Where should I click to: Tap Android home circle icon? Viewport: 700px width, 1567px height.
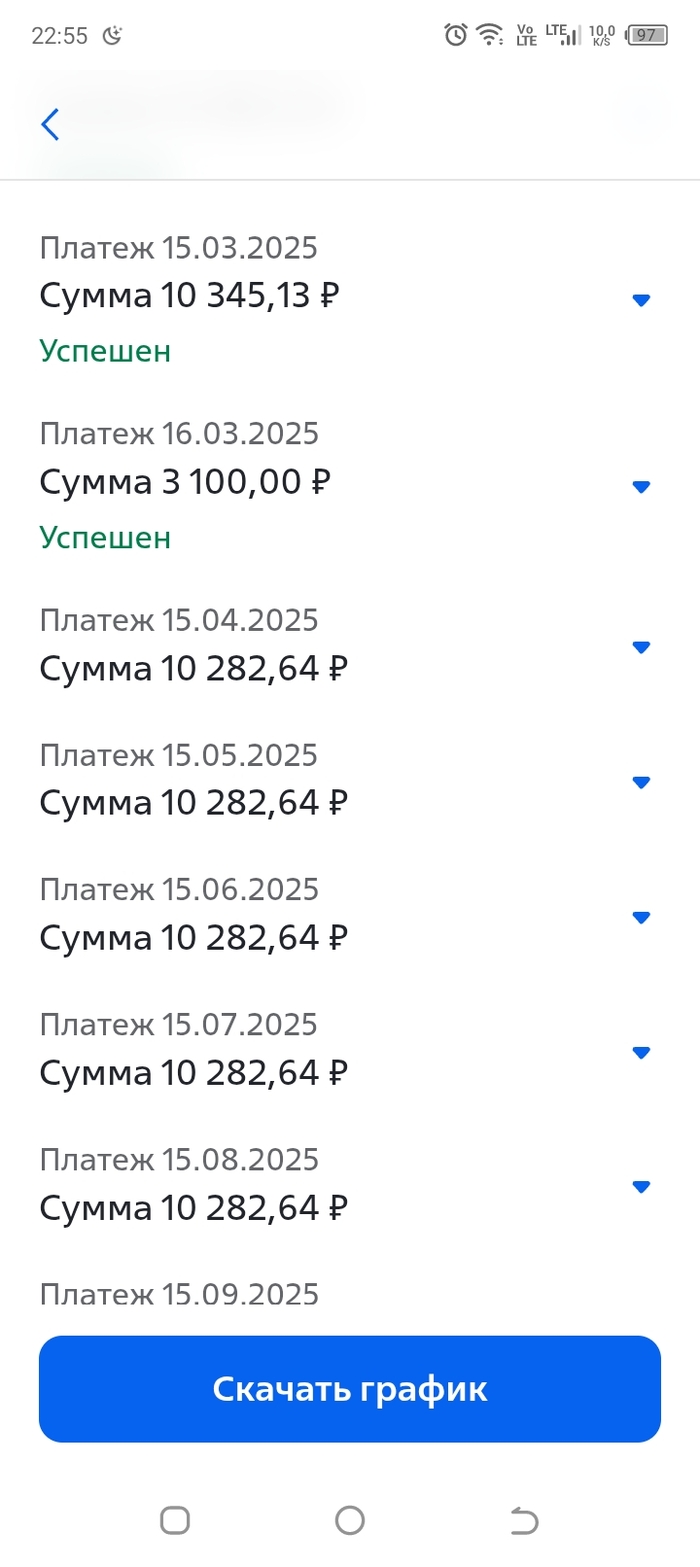pos(350,1521)
